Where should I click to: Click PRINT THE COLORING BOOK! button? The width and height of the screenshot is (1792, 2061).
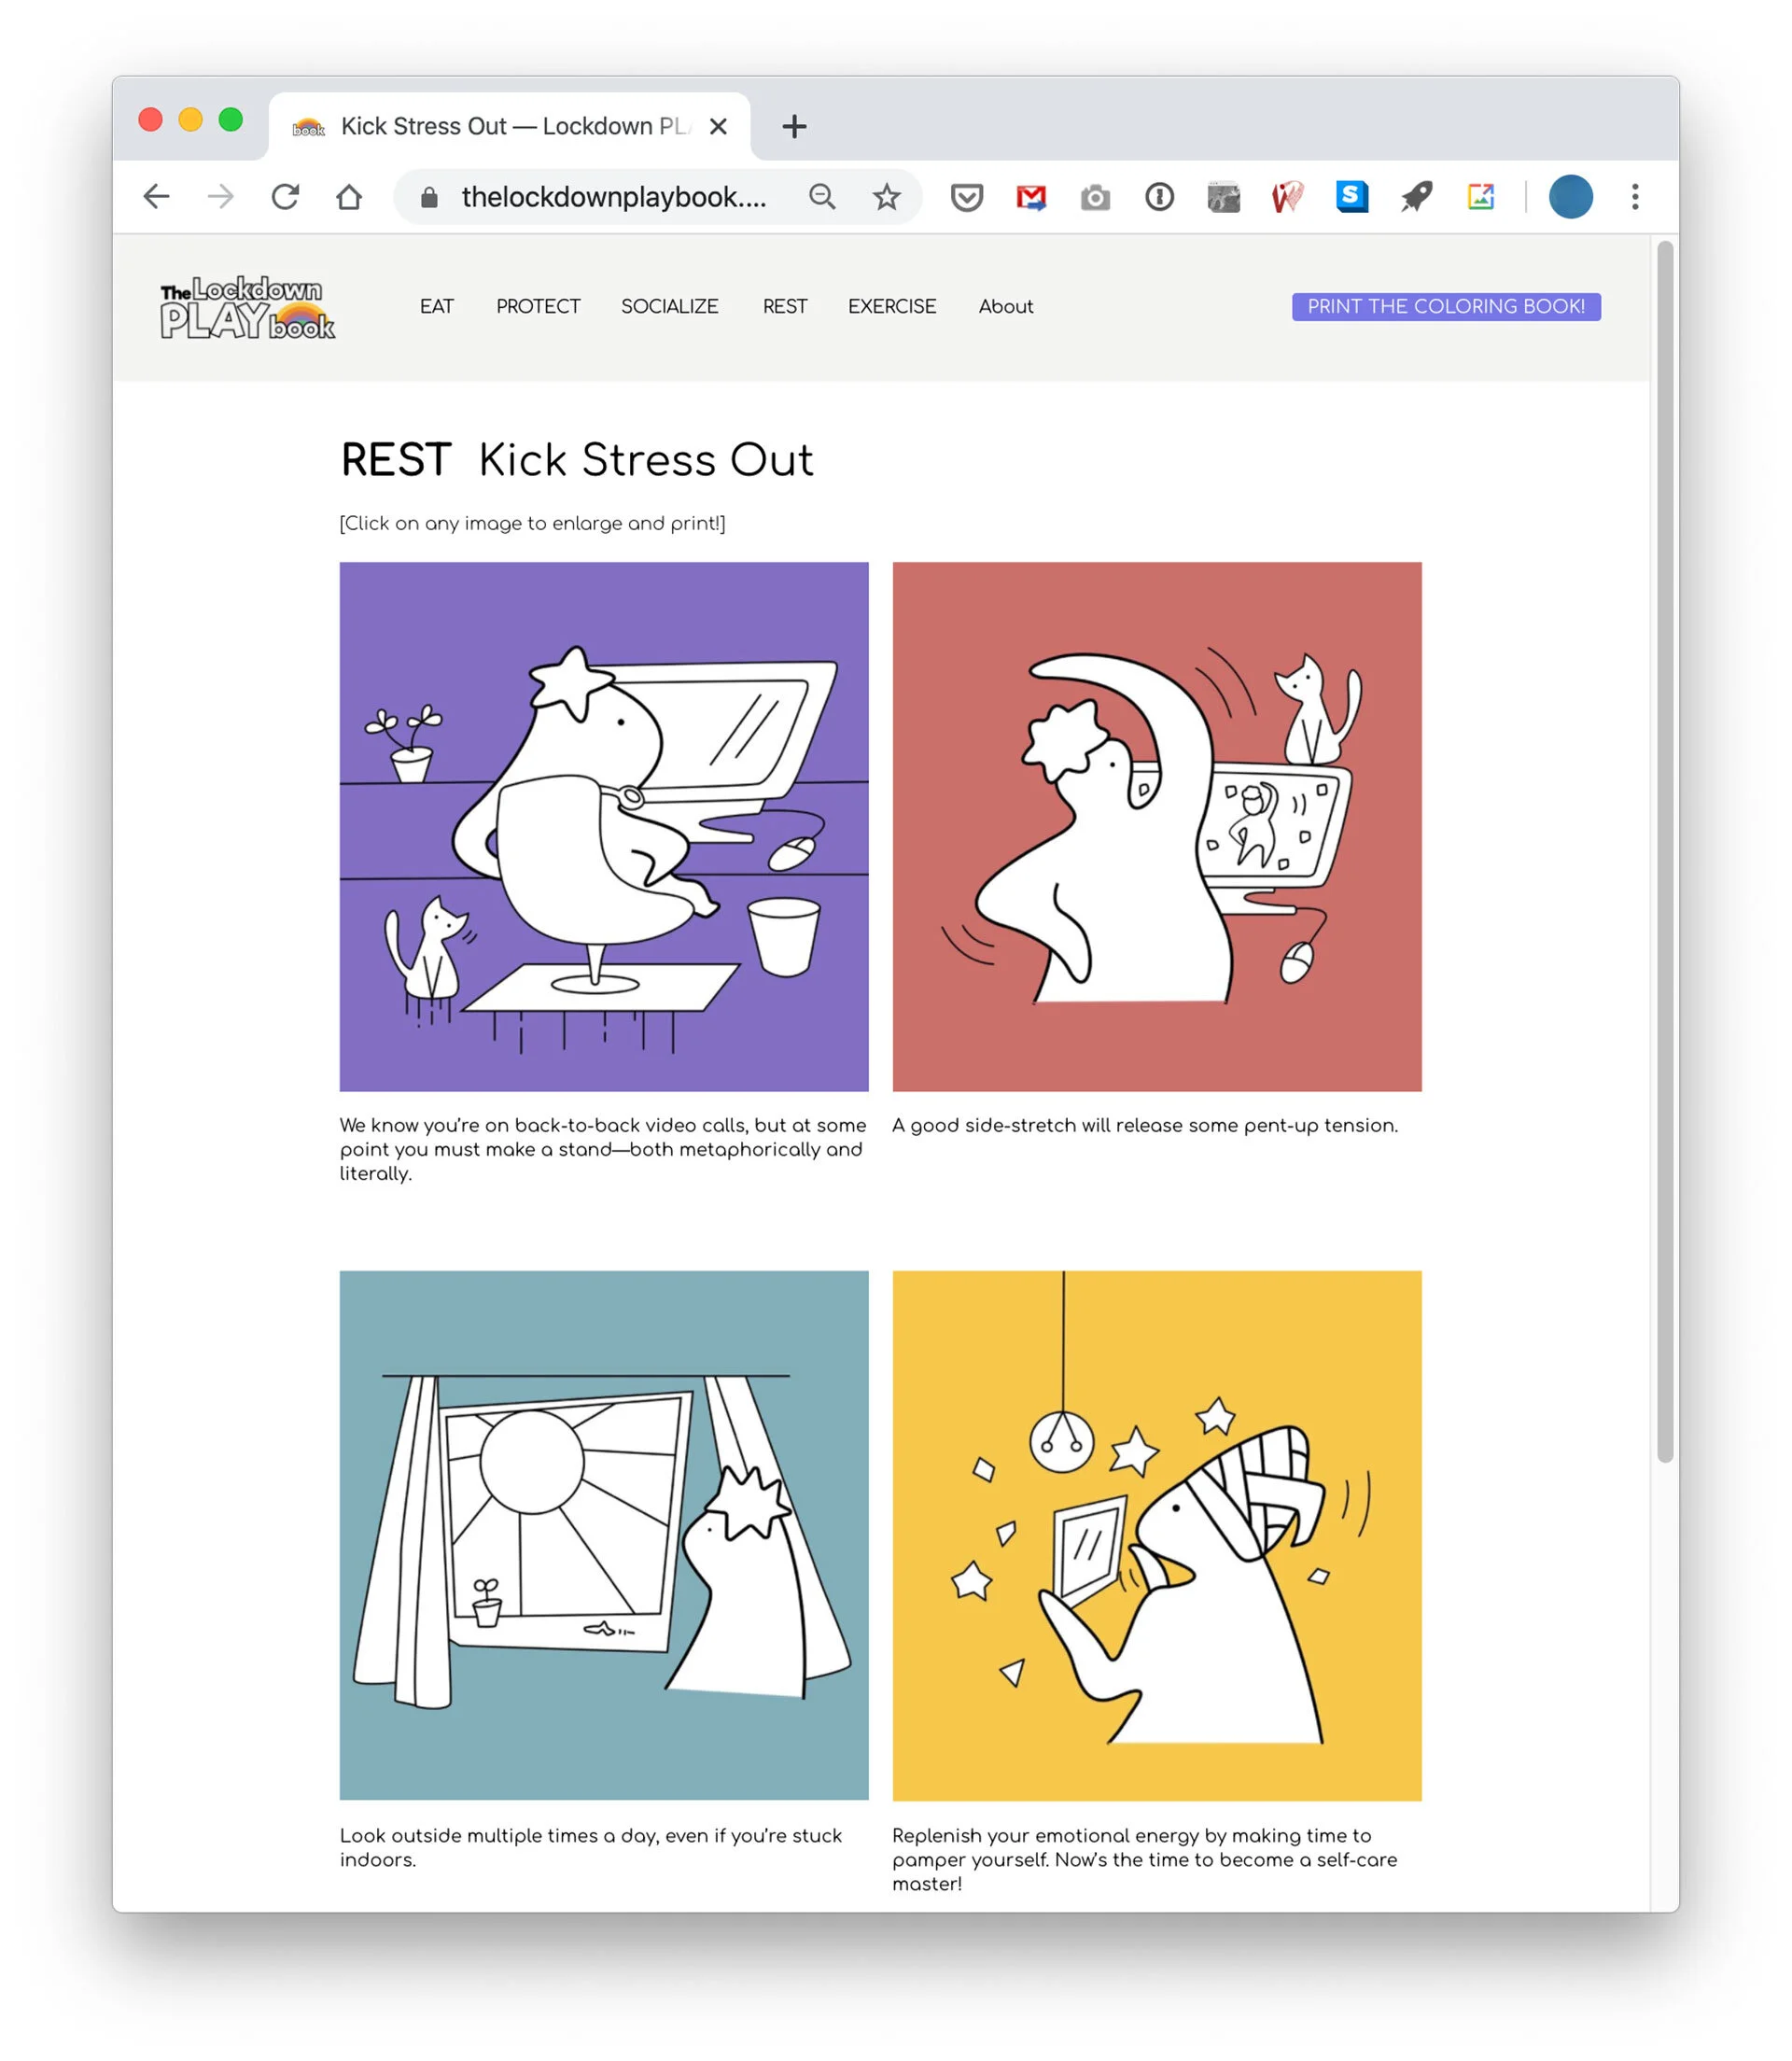click(x=1445, y=307)
